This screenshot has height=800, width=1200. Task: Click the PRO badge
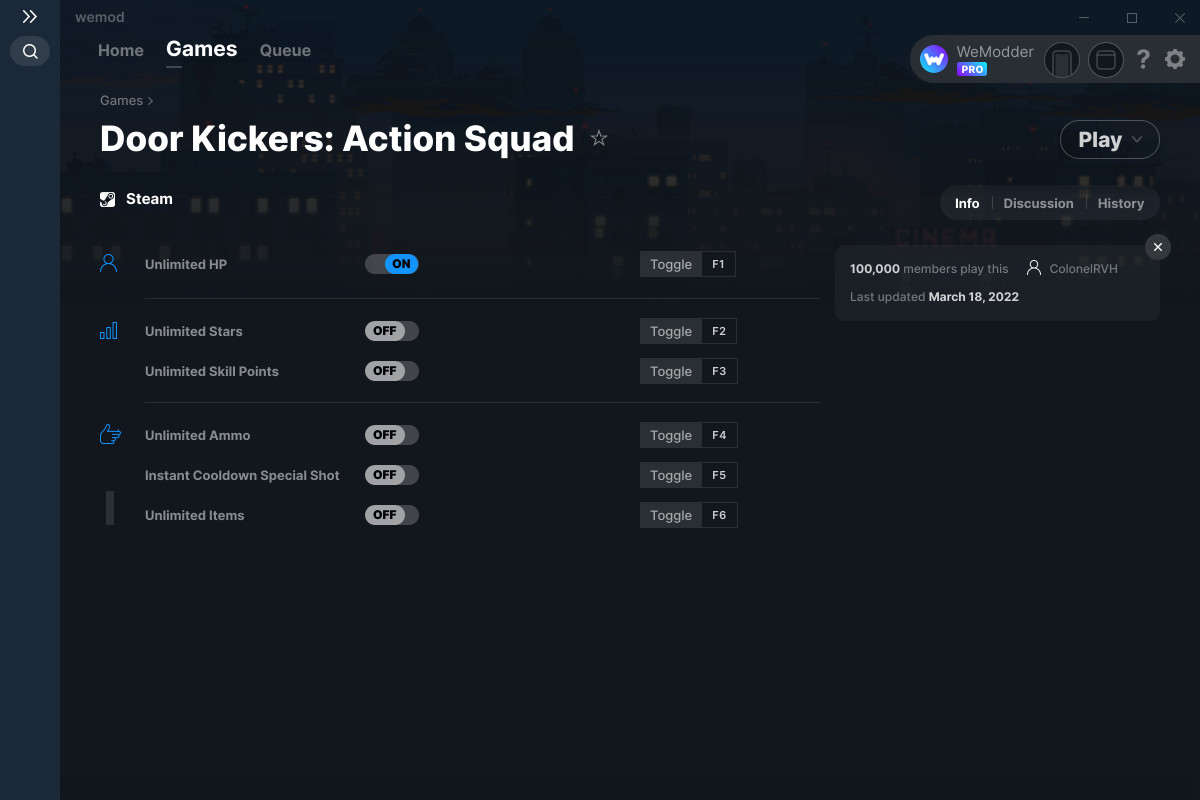click(x=972, y=70)
